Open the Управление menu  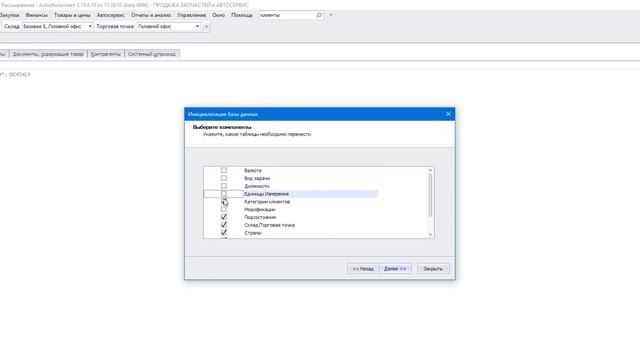click(191, 15)
